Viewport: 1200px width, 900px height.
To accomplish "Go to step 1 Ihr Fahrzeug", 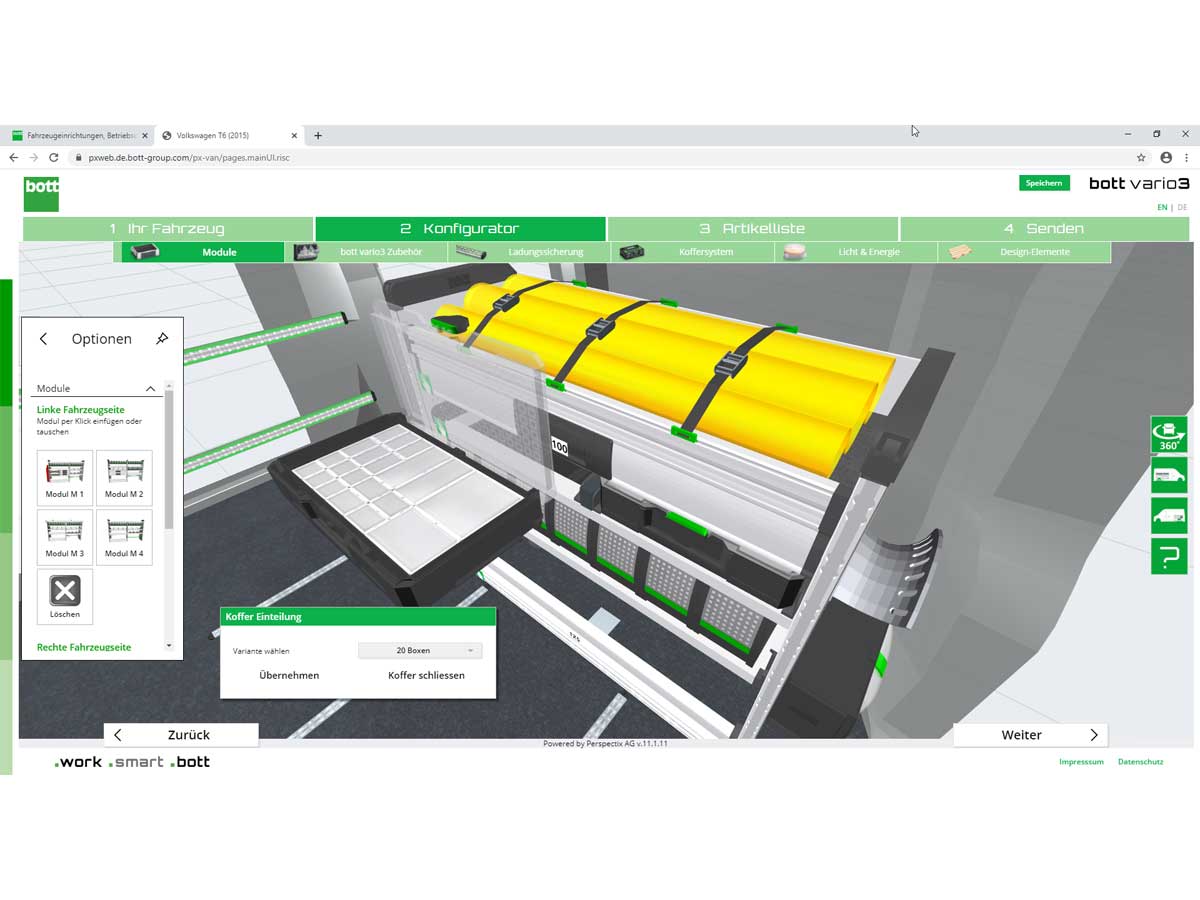I will click(x=167, y=229).
